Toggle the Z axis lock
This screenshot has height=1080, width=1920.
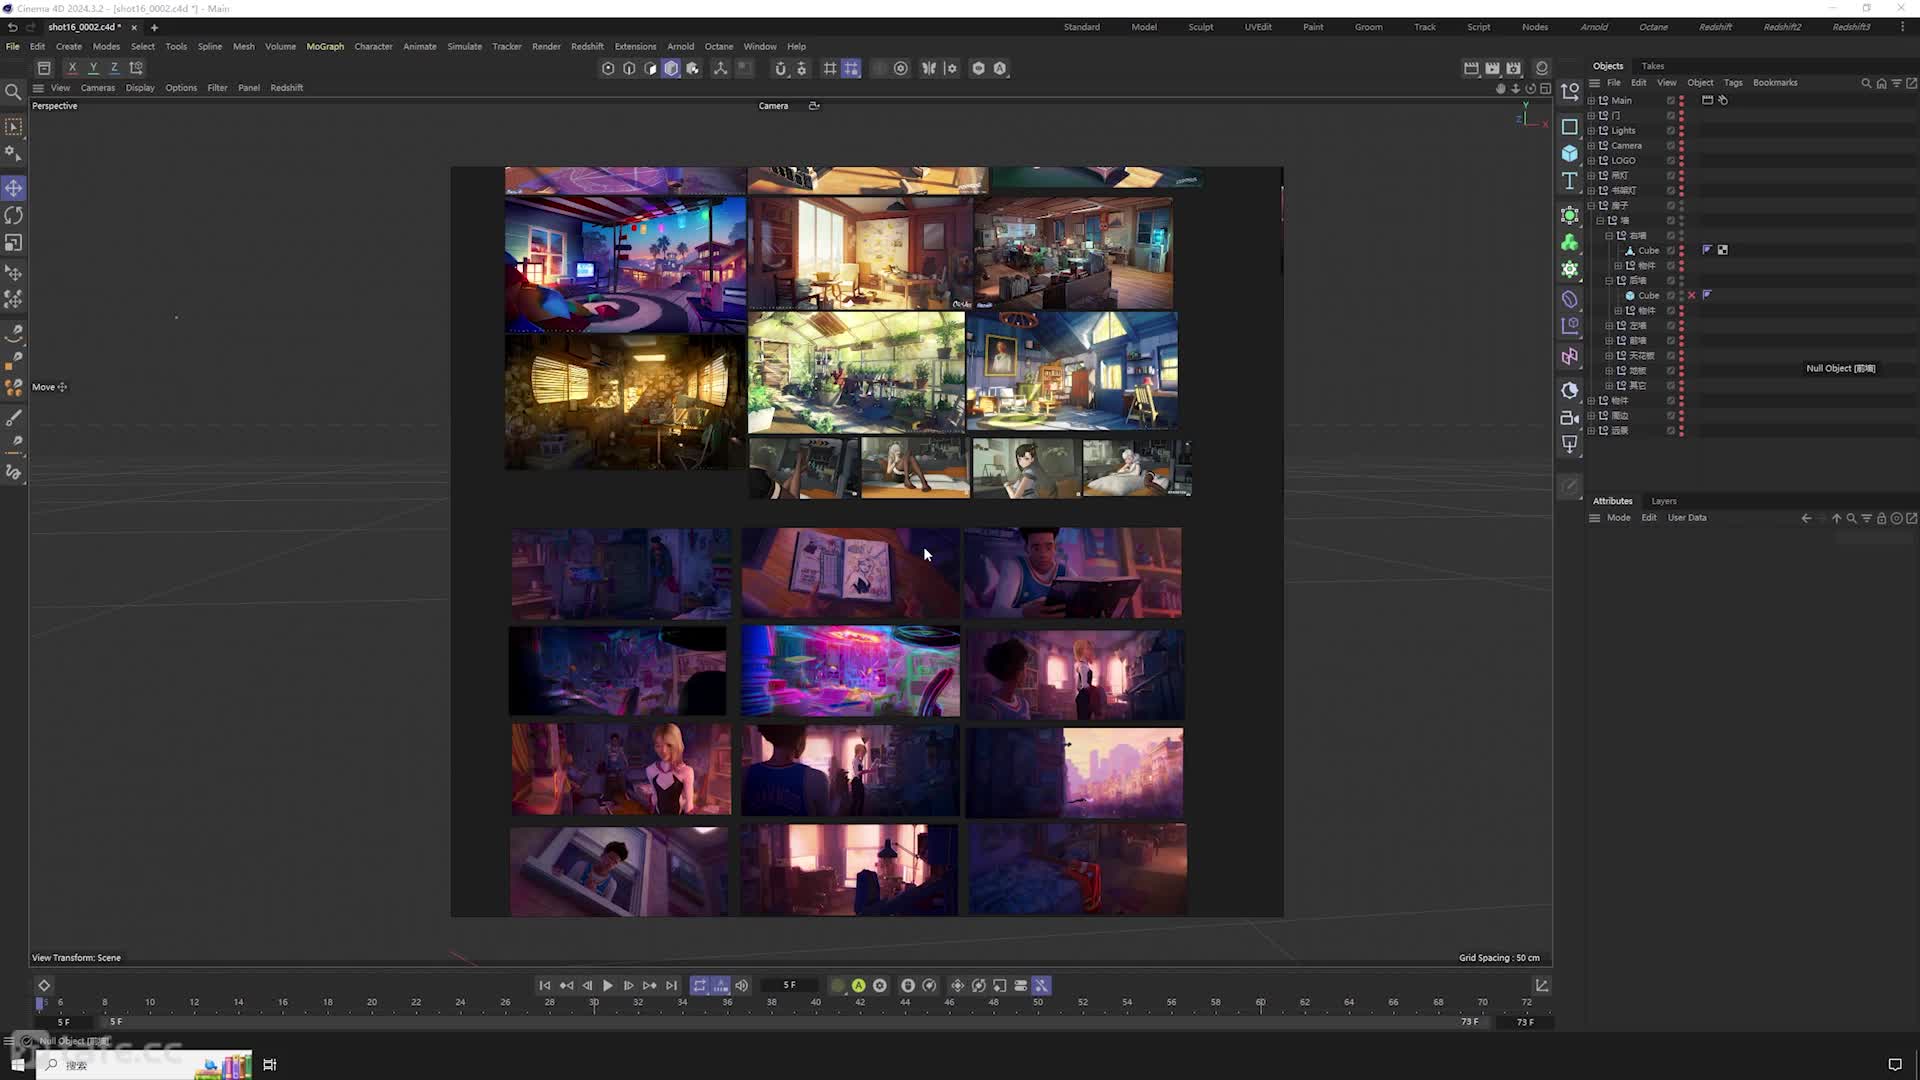114,68
